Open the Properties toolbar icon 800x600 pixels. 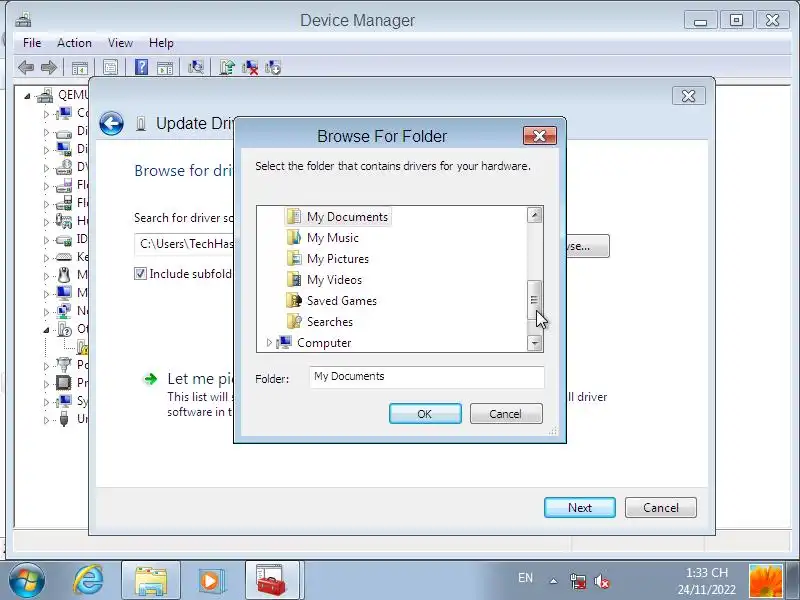click(110, 67)
